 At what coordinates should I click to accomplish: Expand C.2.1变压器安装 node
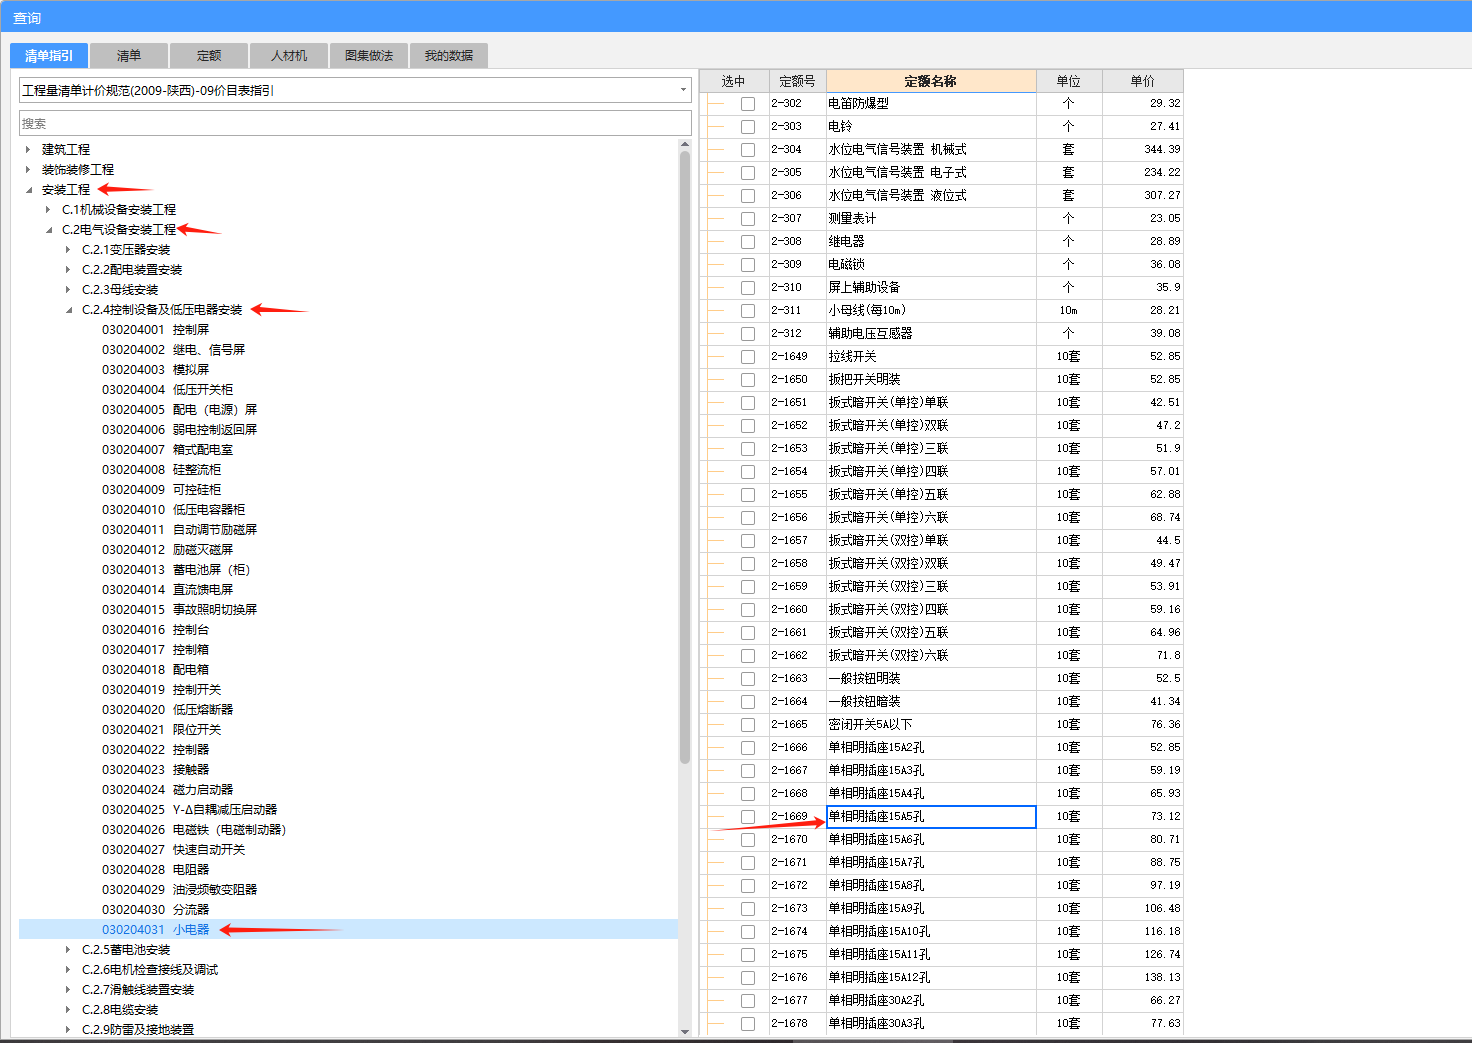[x=68, y=249]
